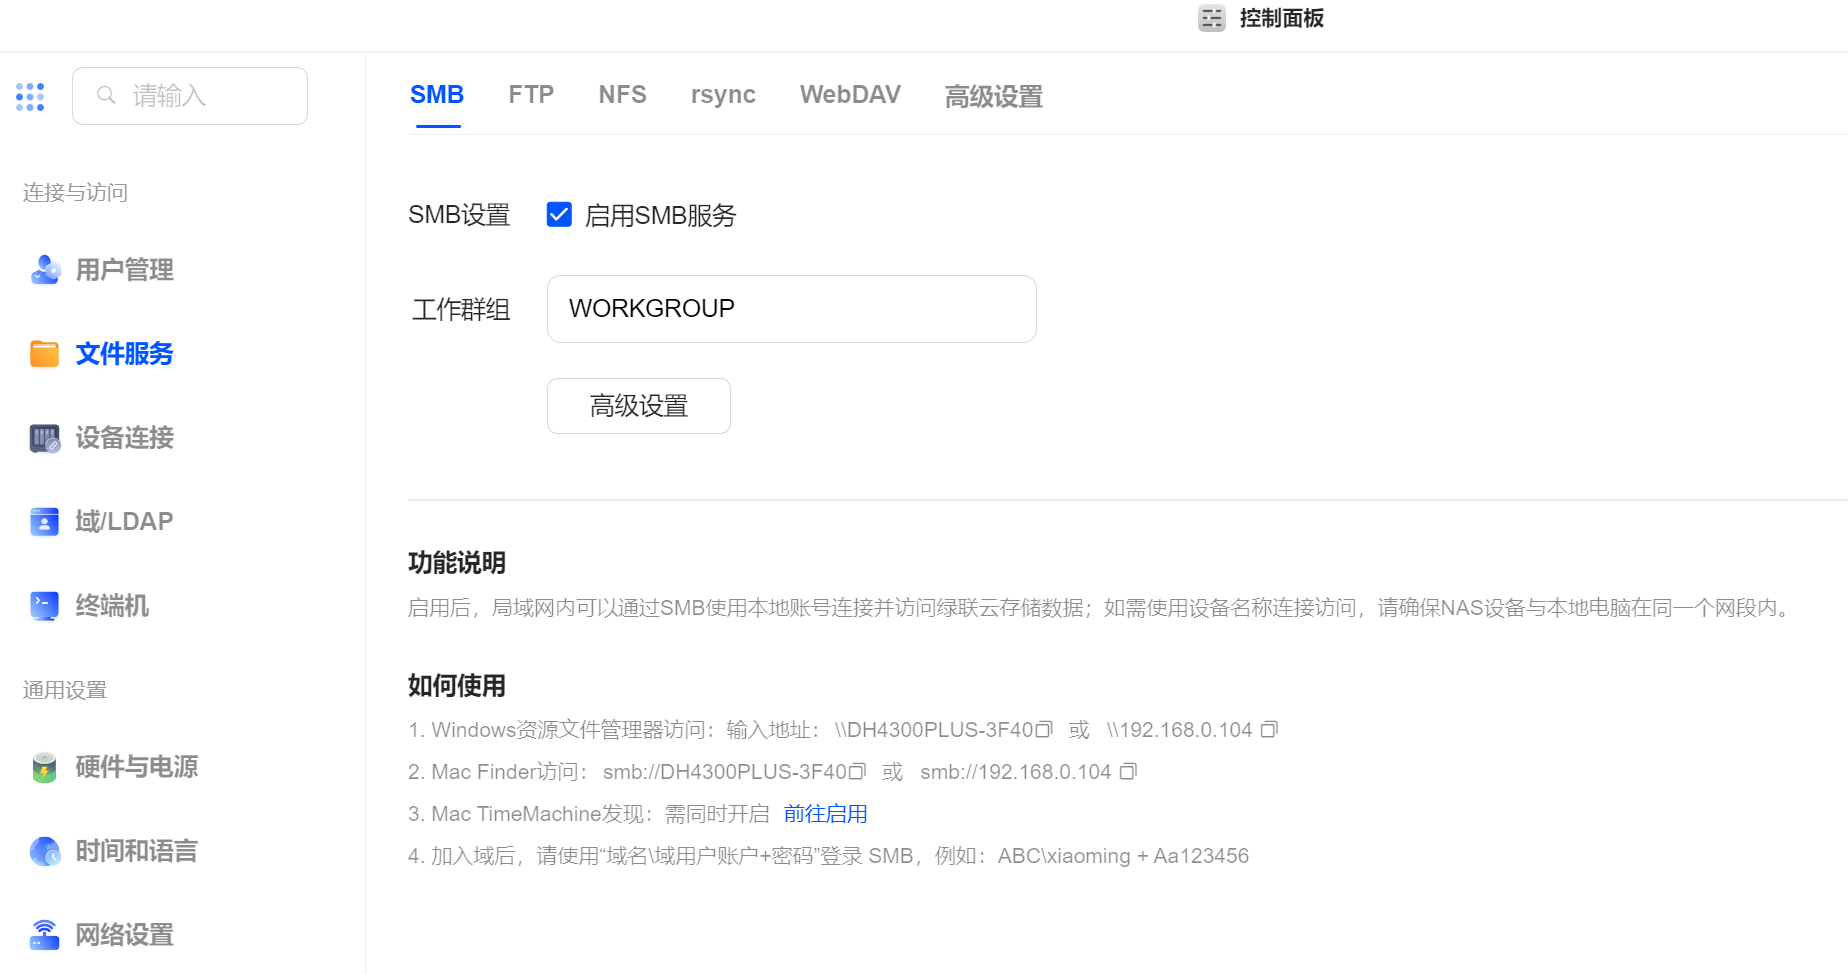Viewport: 1848px width, 974px height.
Task: Open the apps grid launcher icon
Action: (30, 97)
